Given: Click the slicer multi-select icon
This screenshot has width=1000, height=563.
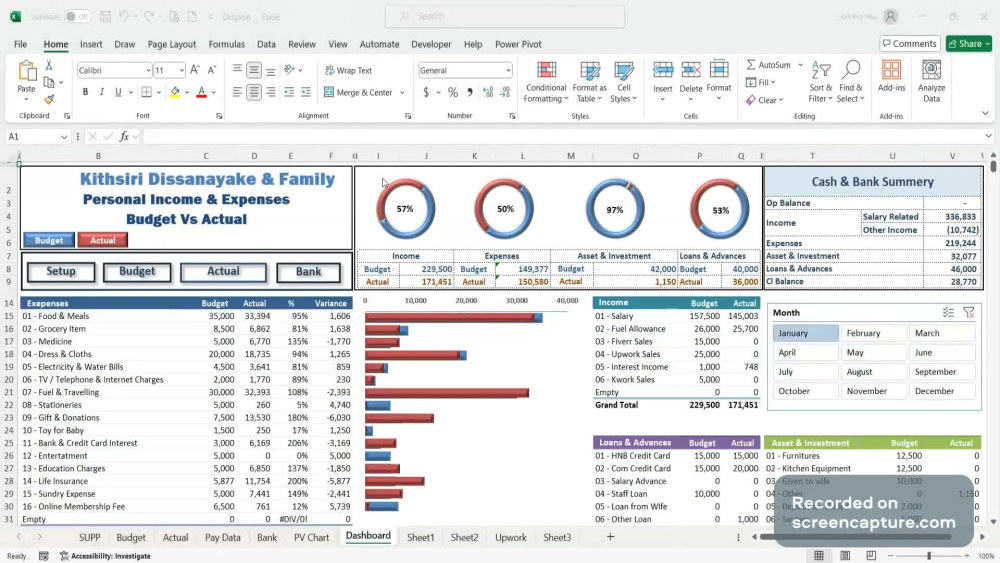Looking at the screenshot, I should 948,312.
